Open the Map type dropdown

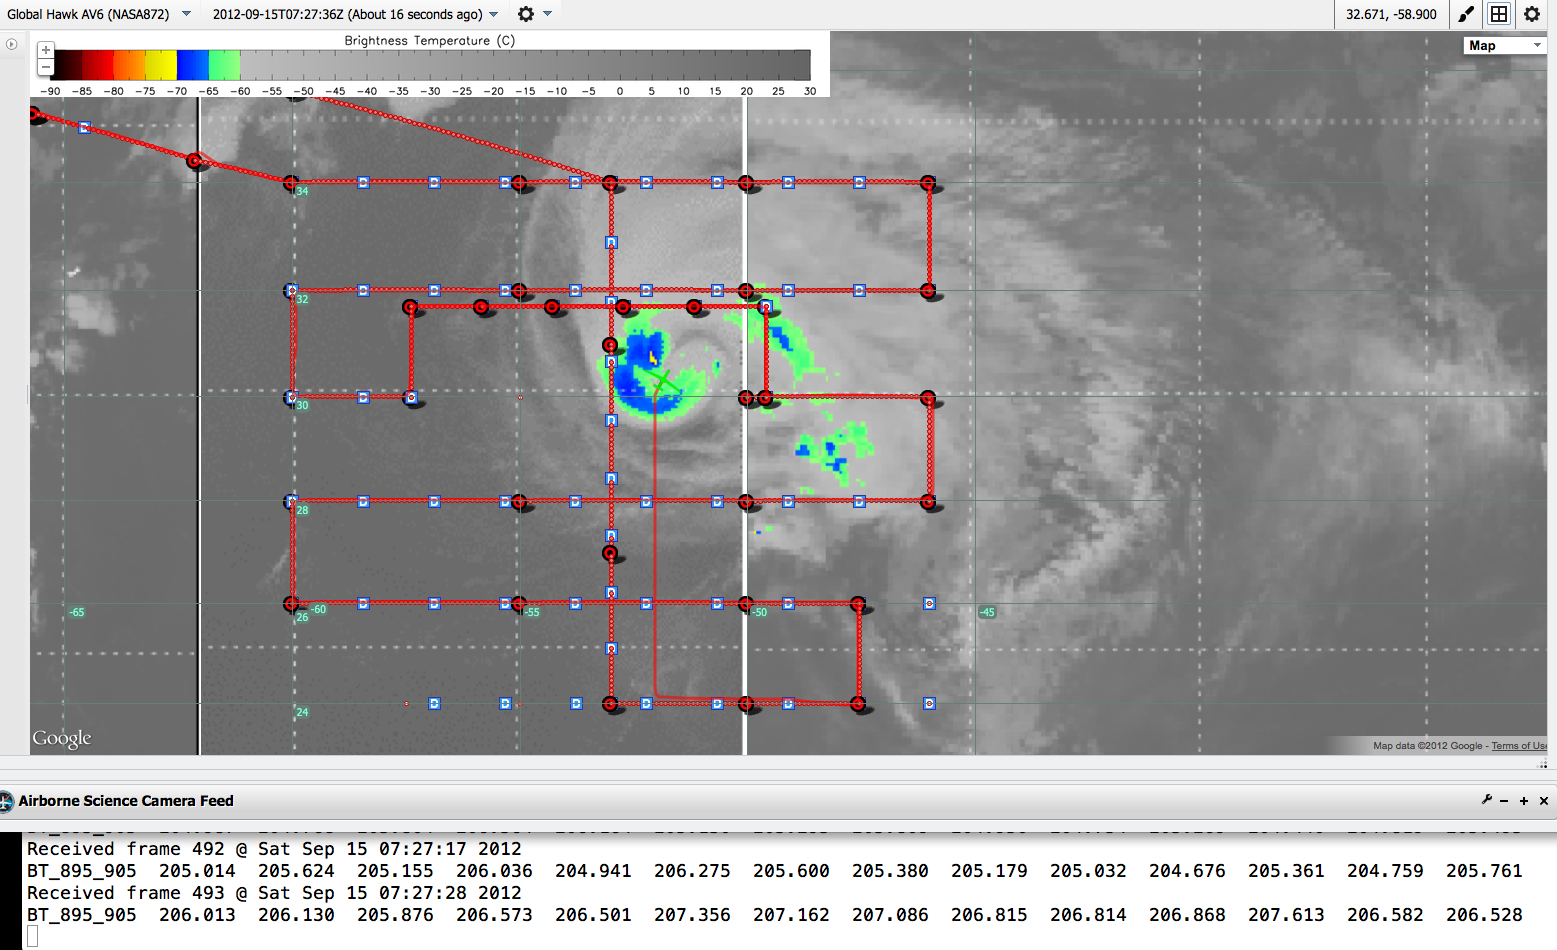(1504, 45)
